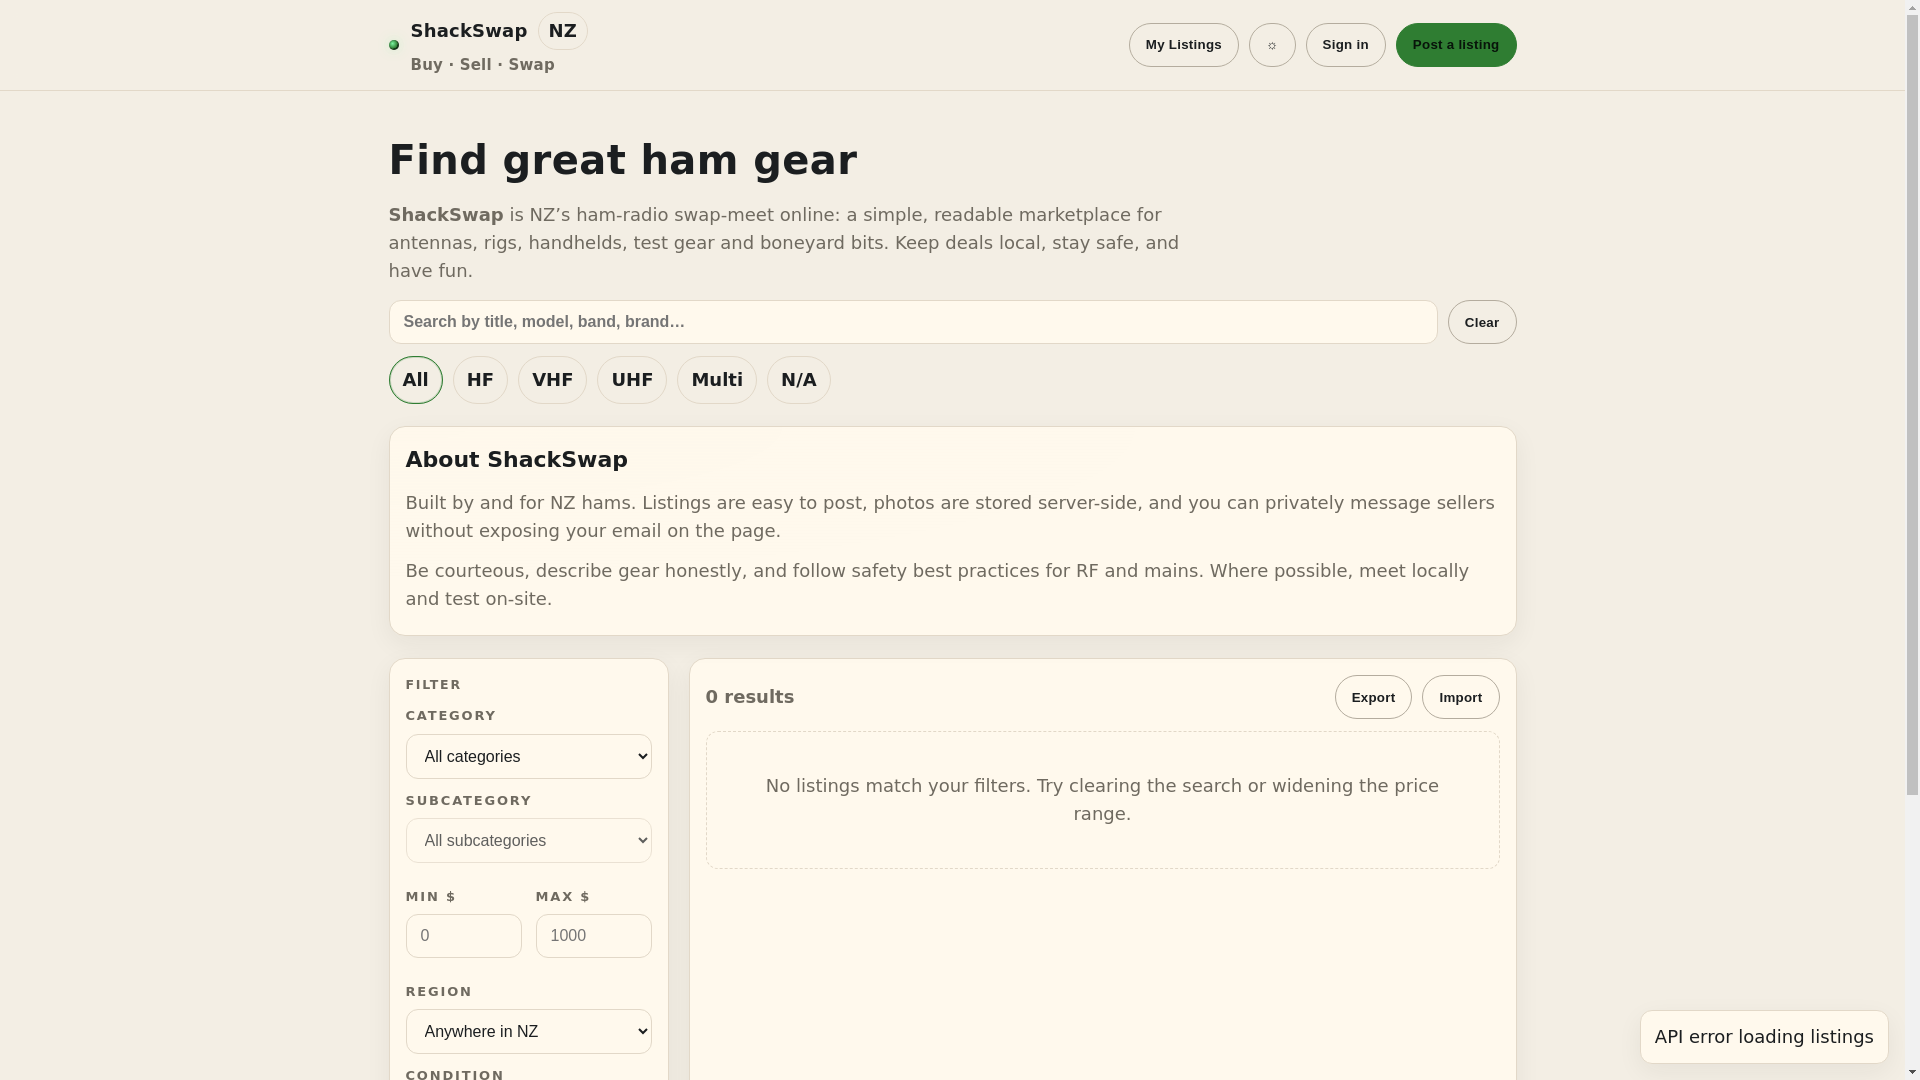This screenshot has width=1920, height=1080.
Task: Choose the N/A band chip
Action: point(799,380)
